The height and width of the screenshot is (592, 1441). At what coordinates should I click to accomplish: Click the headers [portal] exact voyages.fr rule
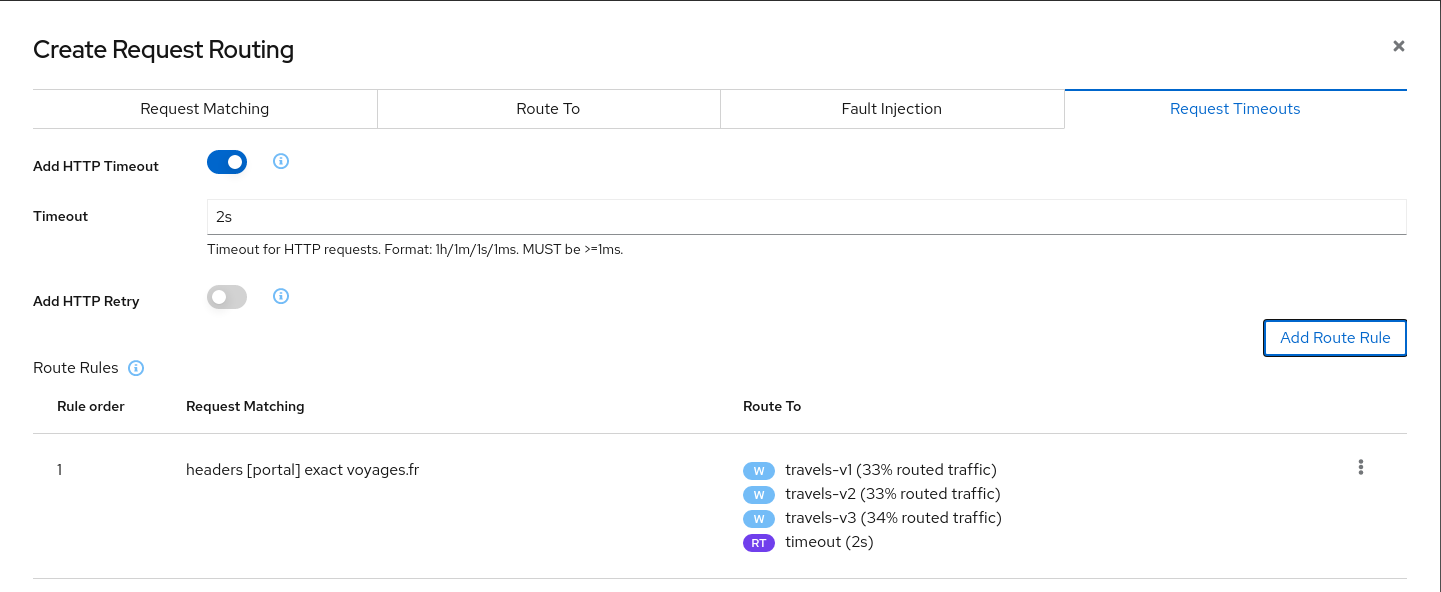(x=302, y=469)
